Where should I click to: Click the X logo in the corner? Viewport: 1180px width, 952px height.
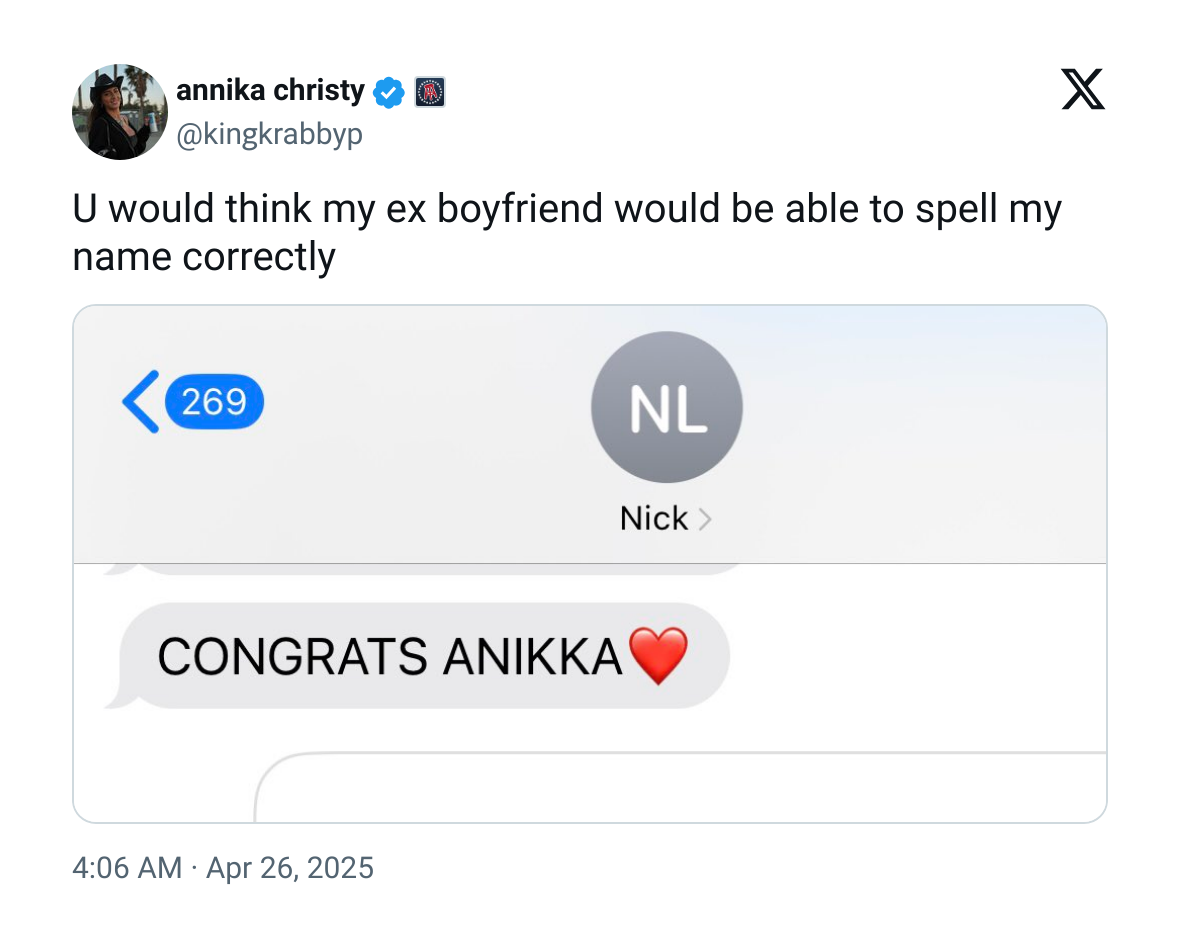(1082, 90)
